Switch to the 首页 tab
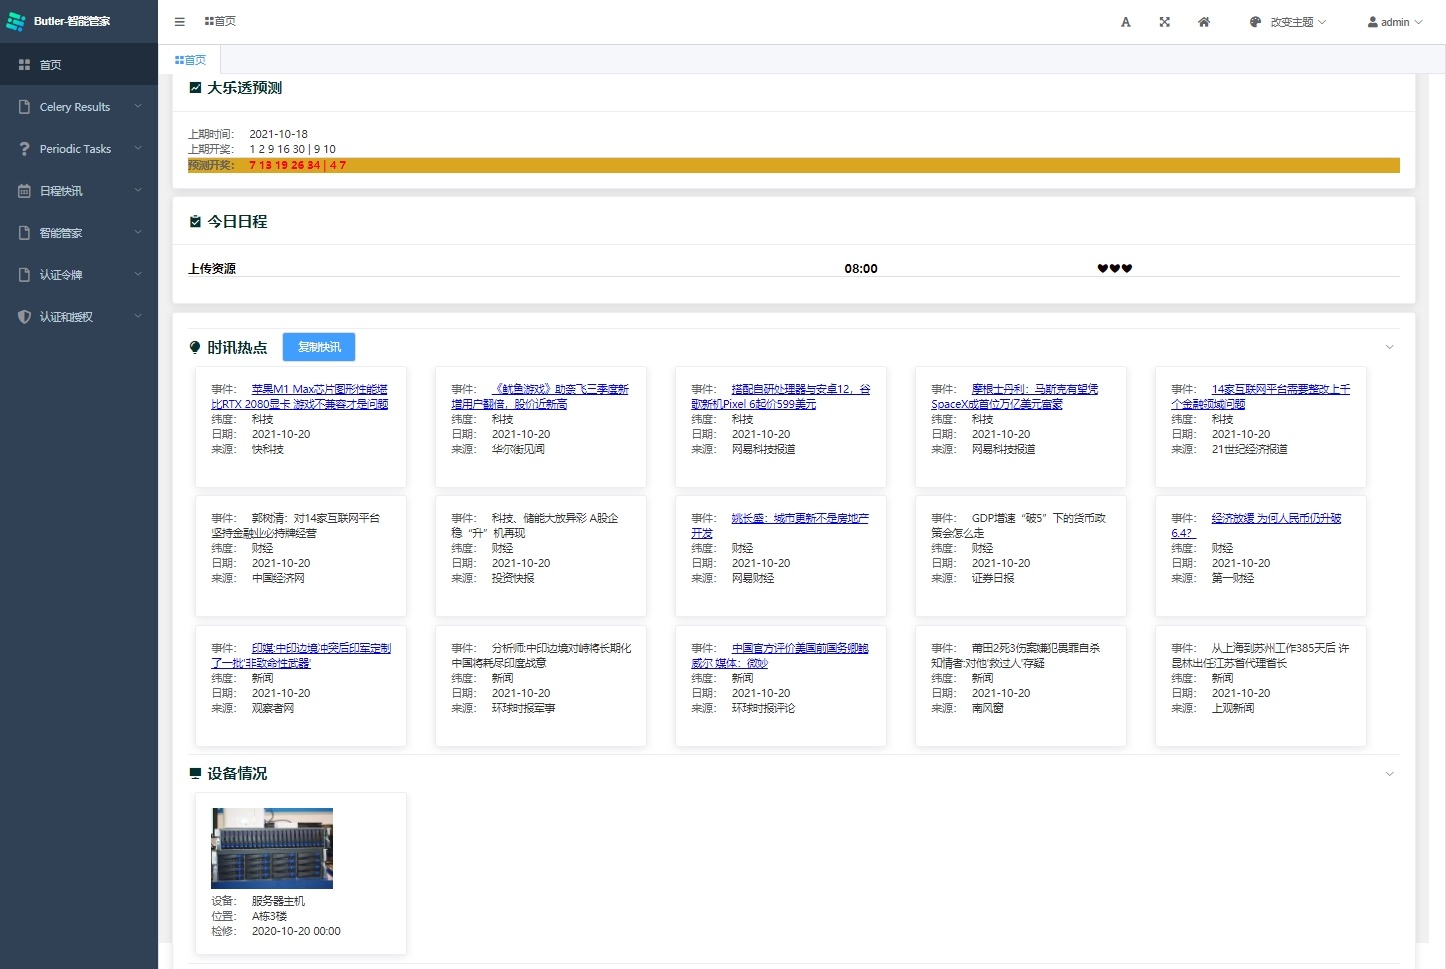1446x969 pixels. click(x=190, y=60)
